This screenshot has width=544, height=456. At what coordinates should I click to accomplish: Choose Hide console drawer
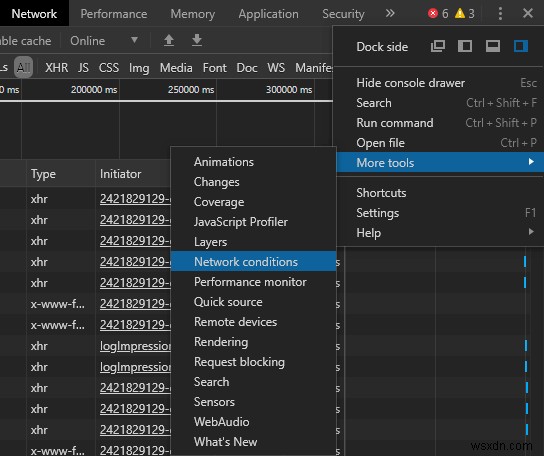click(440, 83)
